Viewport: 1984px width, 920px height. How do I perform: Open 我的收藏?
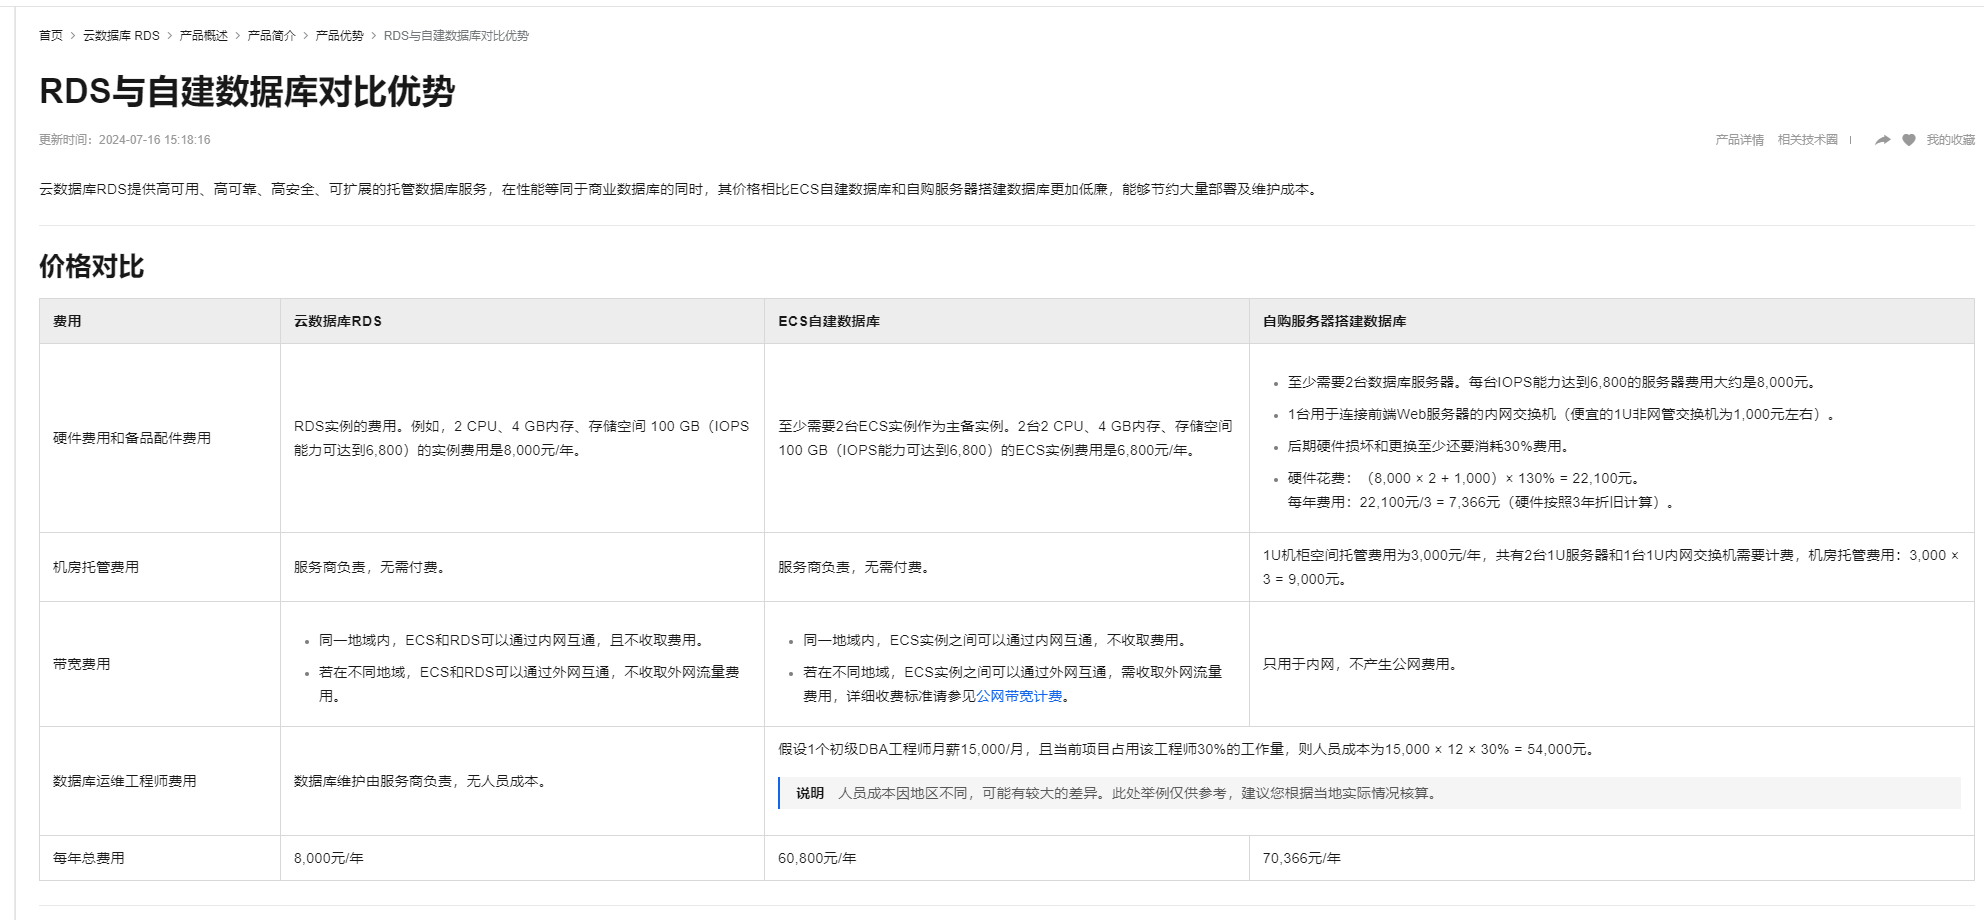(x=1951, y=140)
